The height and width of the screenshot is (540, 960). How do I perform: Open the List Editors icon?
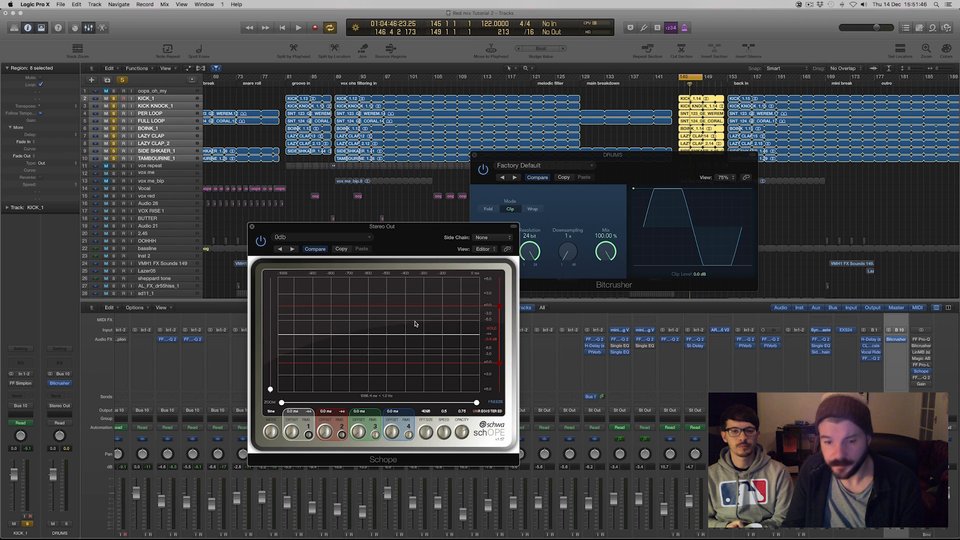coord(906,28)
